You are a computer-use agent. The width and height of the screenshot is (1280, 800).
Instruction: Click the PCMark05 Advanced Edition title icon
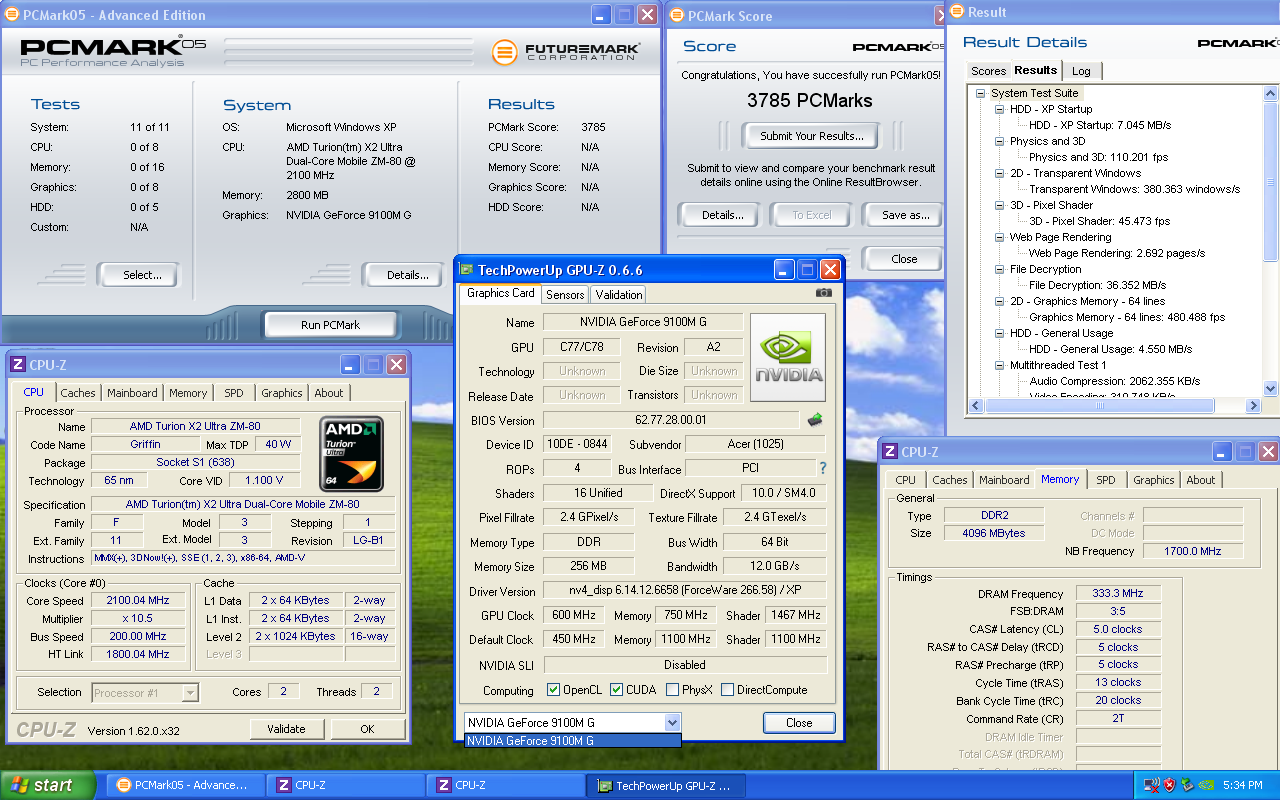pos(11,15)
